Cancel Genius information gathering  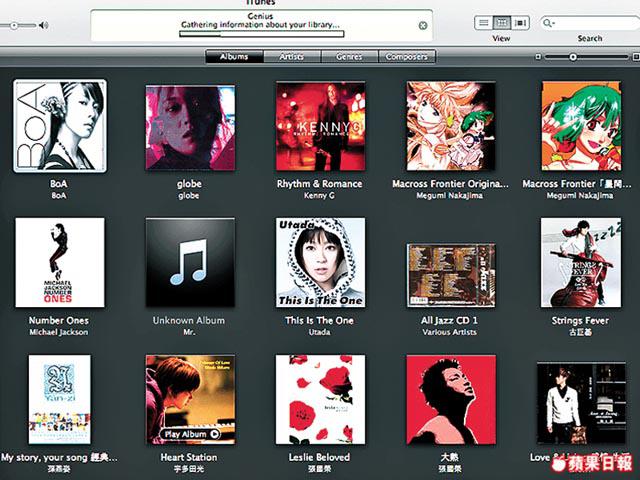(423, 25)
